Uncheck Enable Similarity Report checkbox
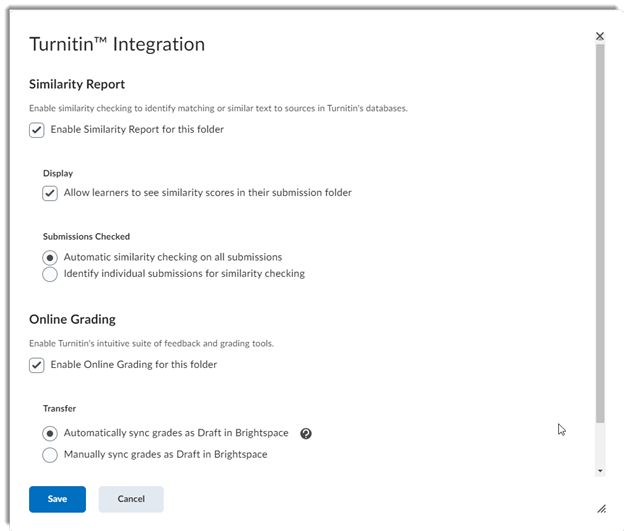Viewport: 624px width, 531px height. (37, 130)
